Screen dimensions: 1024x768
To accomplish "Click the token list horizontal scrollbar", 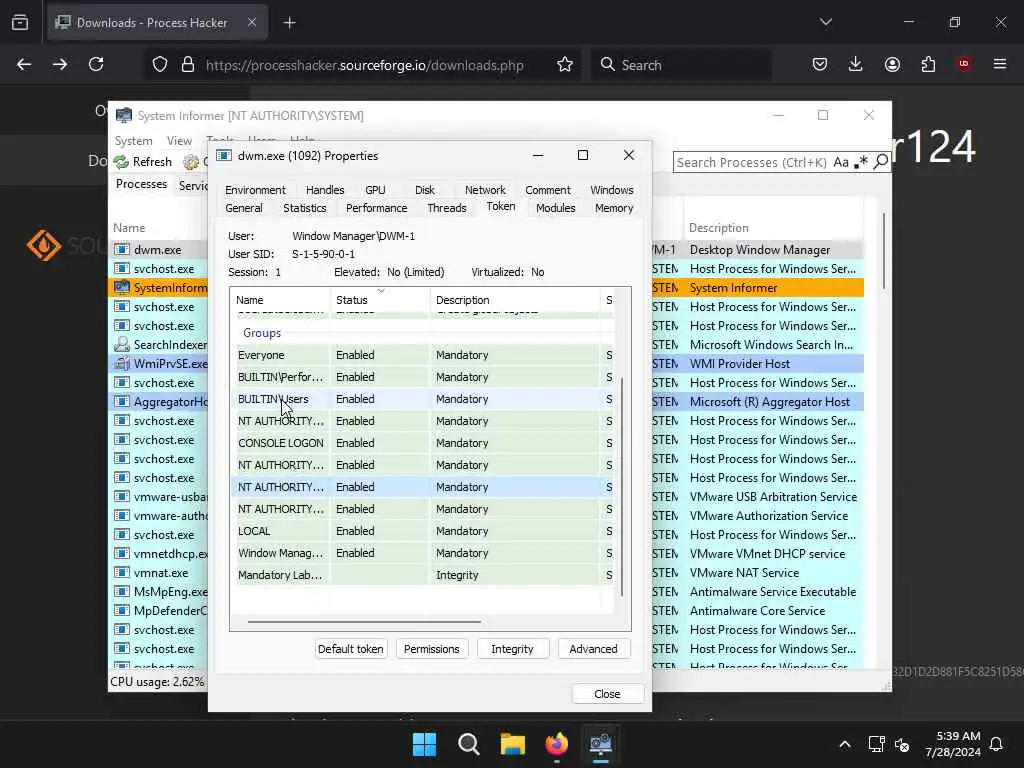I will [x=364, y=622].
